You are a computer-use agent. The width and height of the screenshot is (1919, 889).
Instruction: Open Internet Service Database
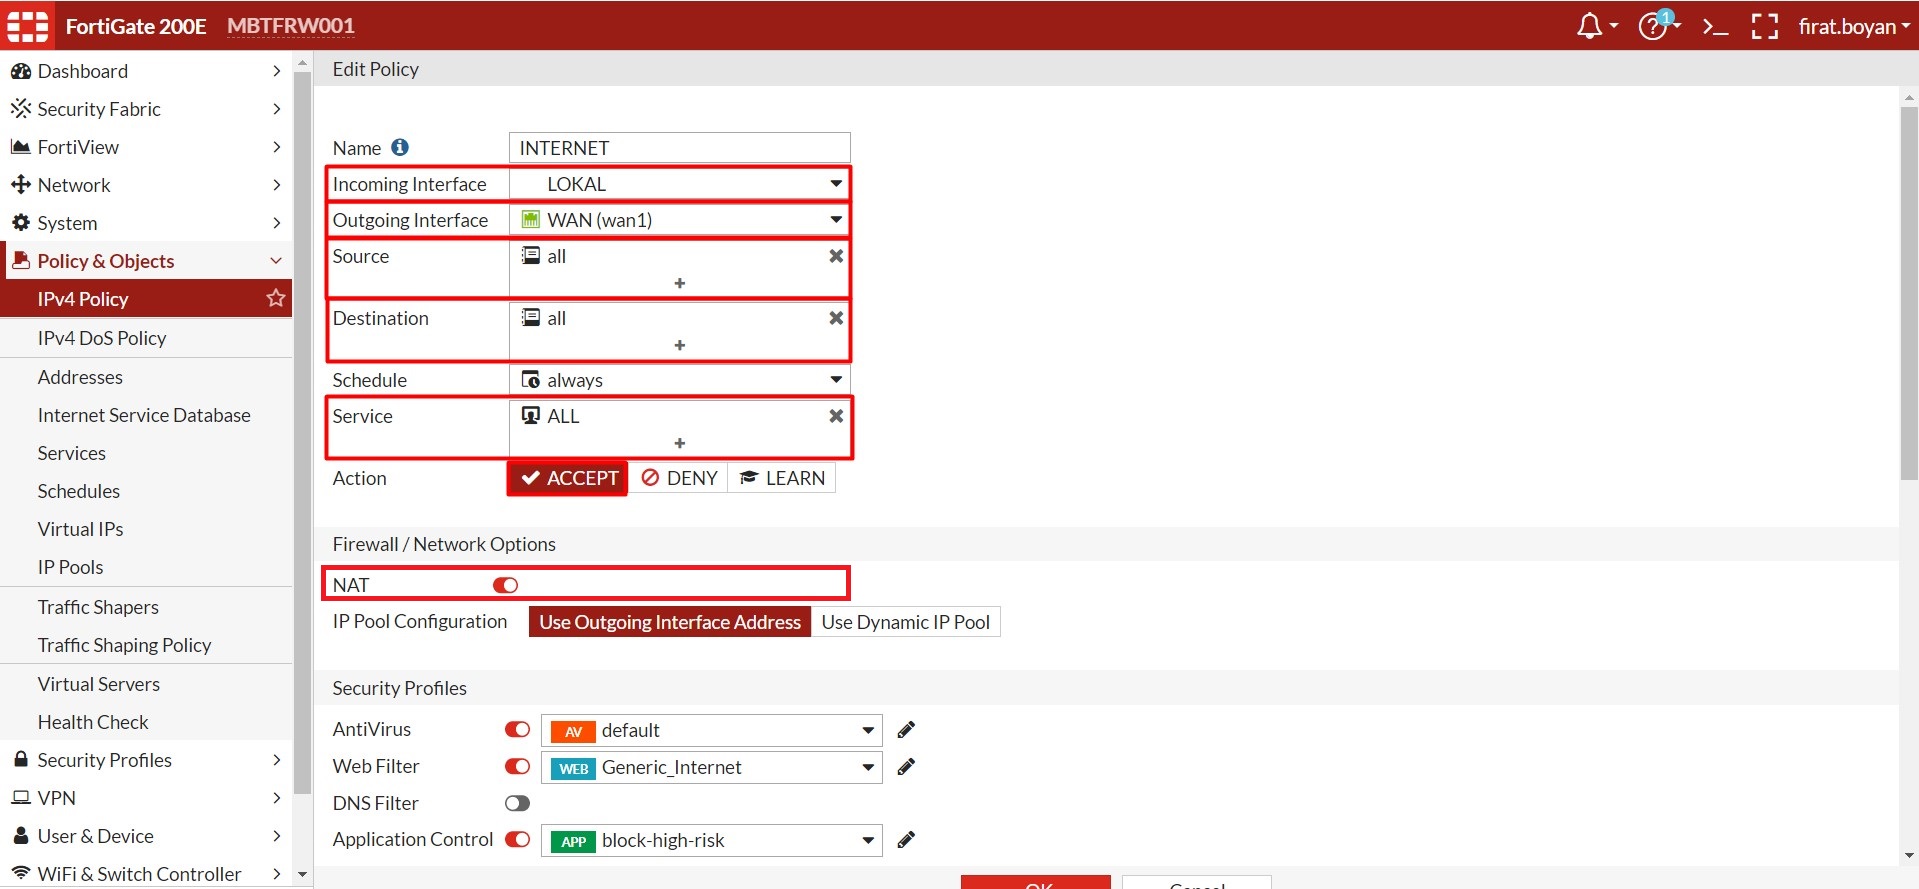[x=146, y=415]
